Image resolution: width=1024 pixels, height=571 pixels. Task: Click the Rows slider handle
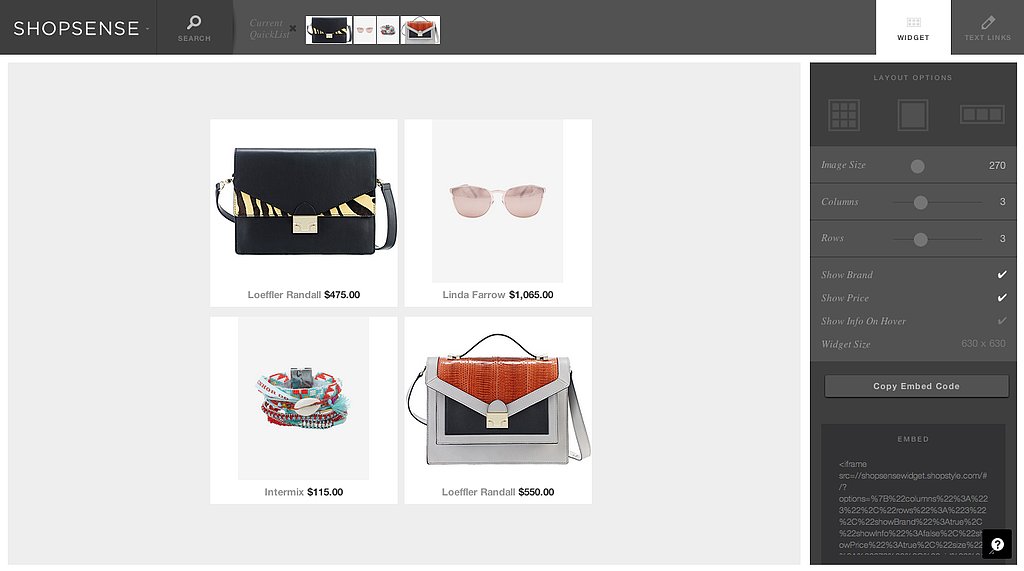[x=920, y=239]
